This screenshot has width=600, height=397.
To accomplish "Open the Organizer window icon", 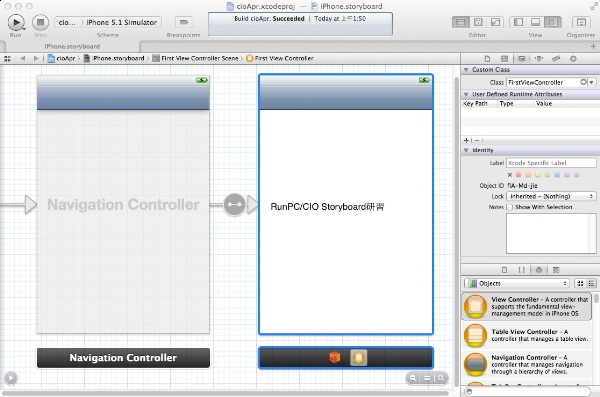I will 581,22.
